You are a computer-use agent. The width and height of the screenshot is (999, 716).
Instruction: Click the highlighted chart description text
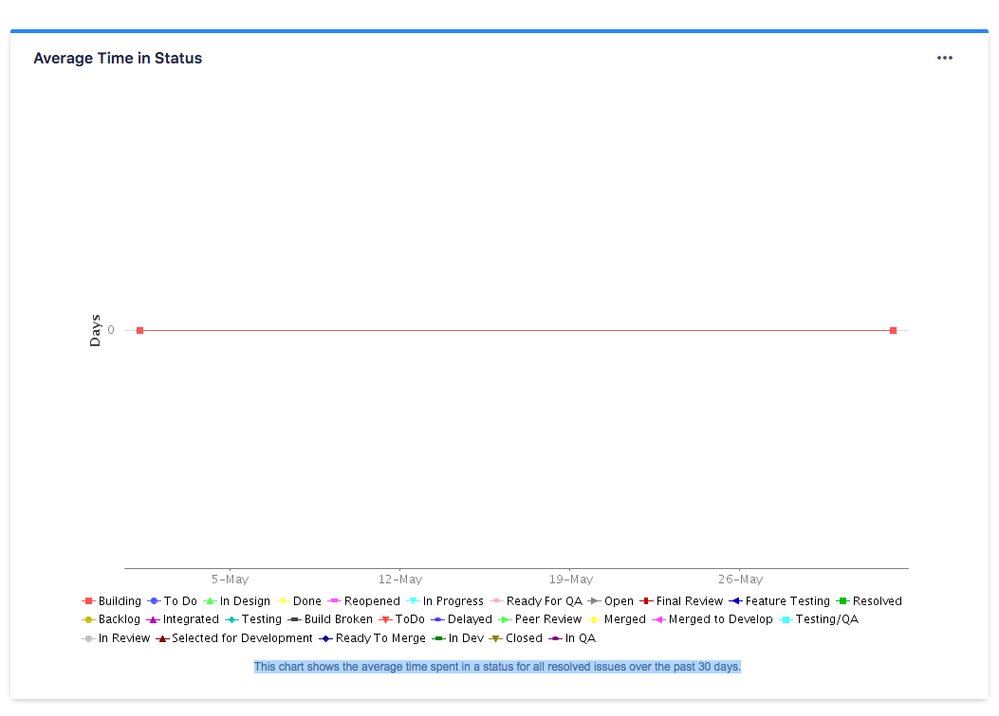click(x=497, y=667)
